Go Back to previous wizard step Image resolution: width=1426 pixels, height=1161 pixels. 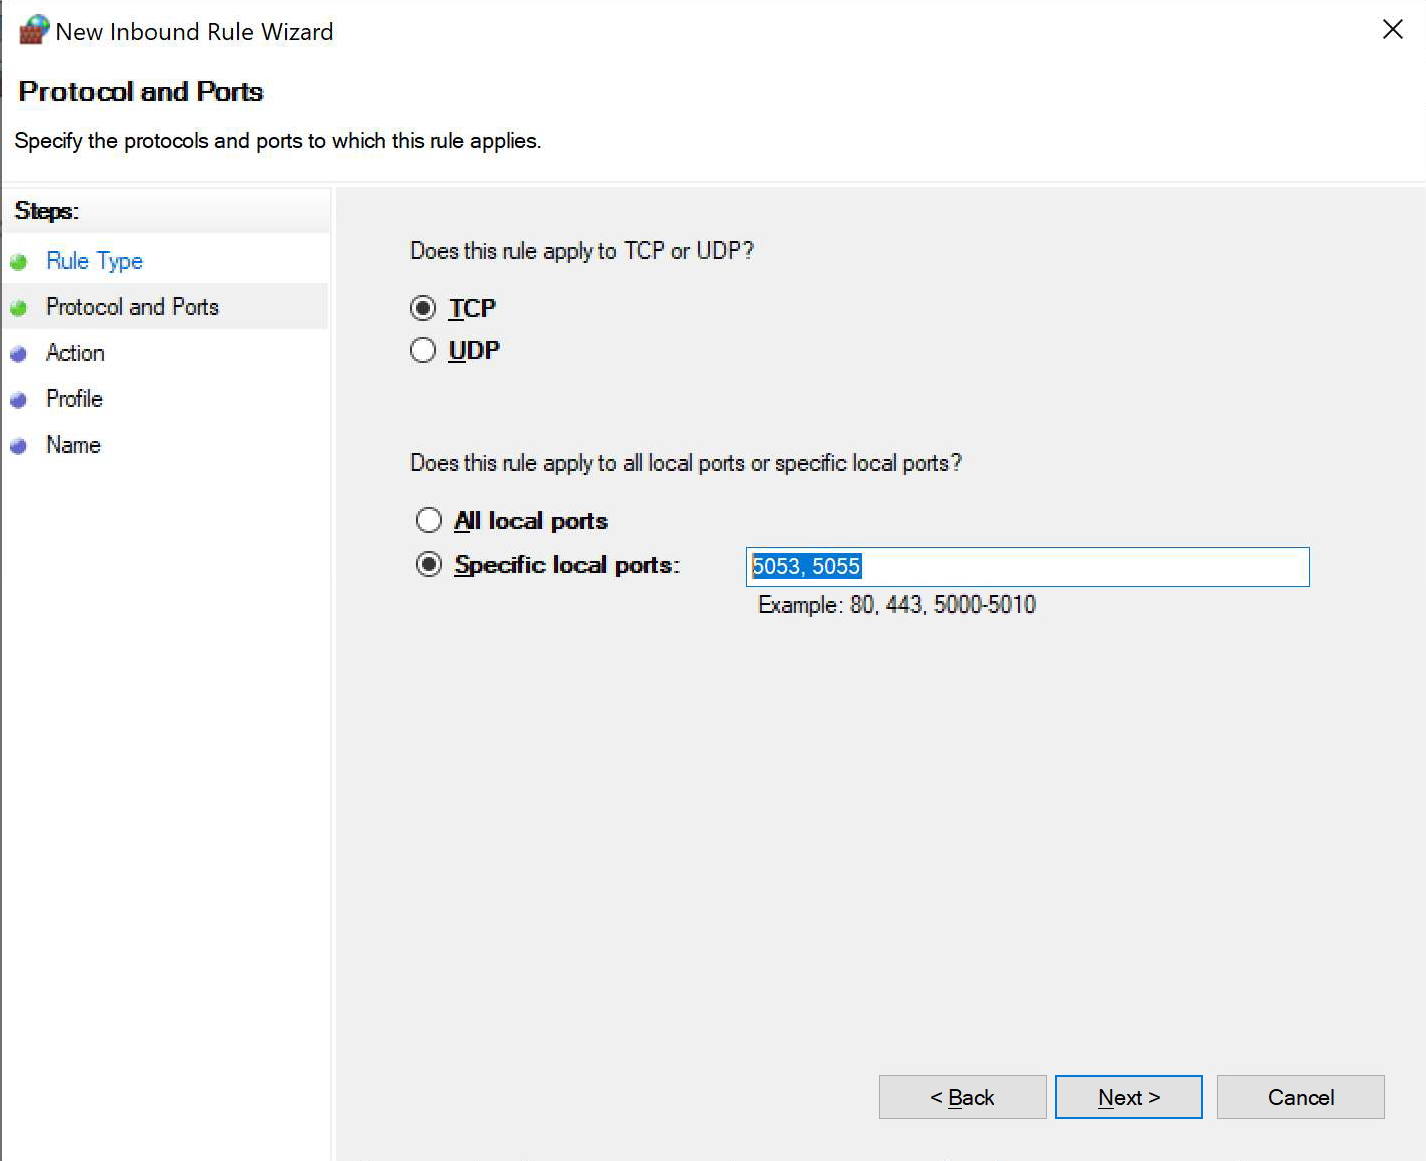tap(962, 1097)
